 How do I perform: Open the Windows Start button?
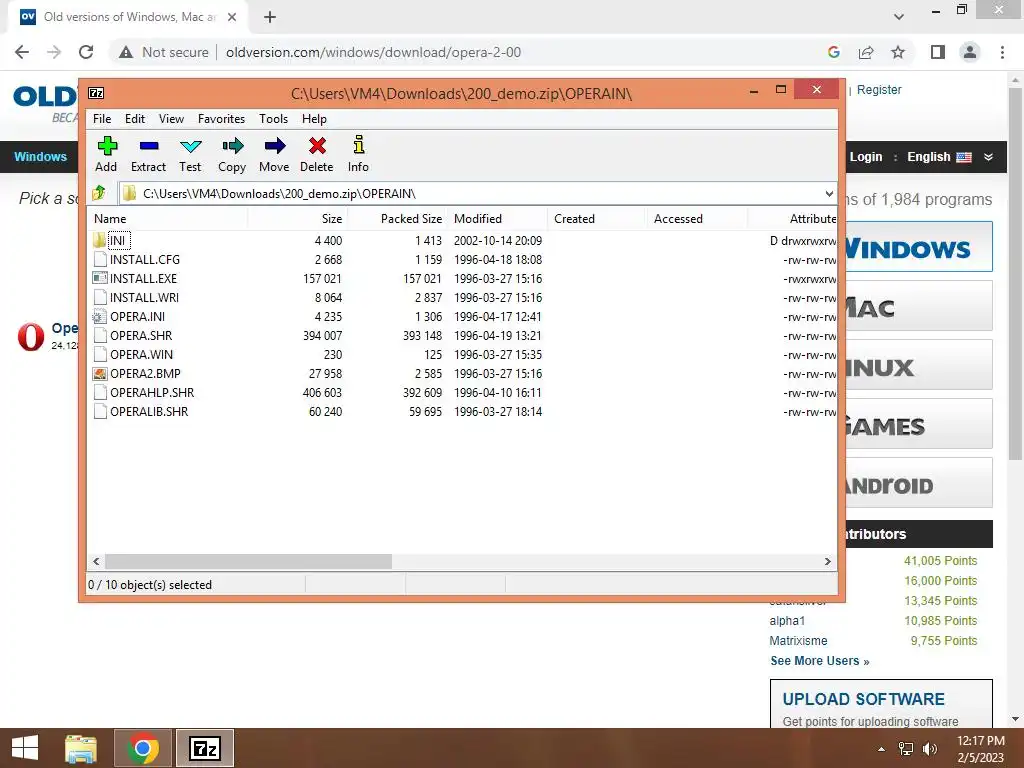25,748
